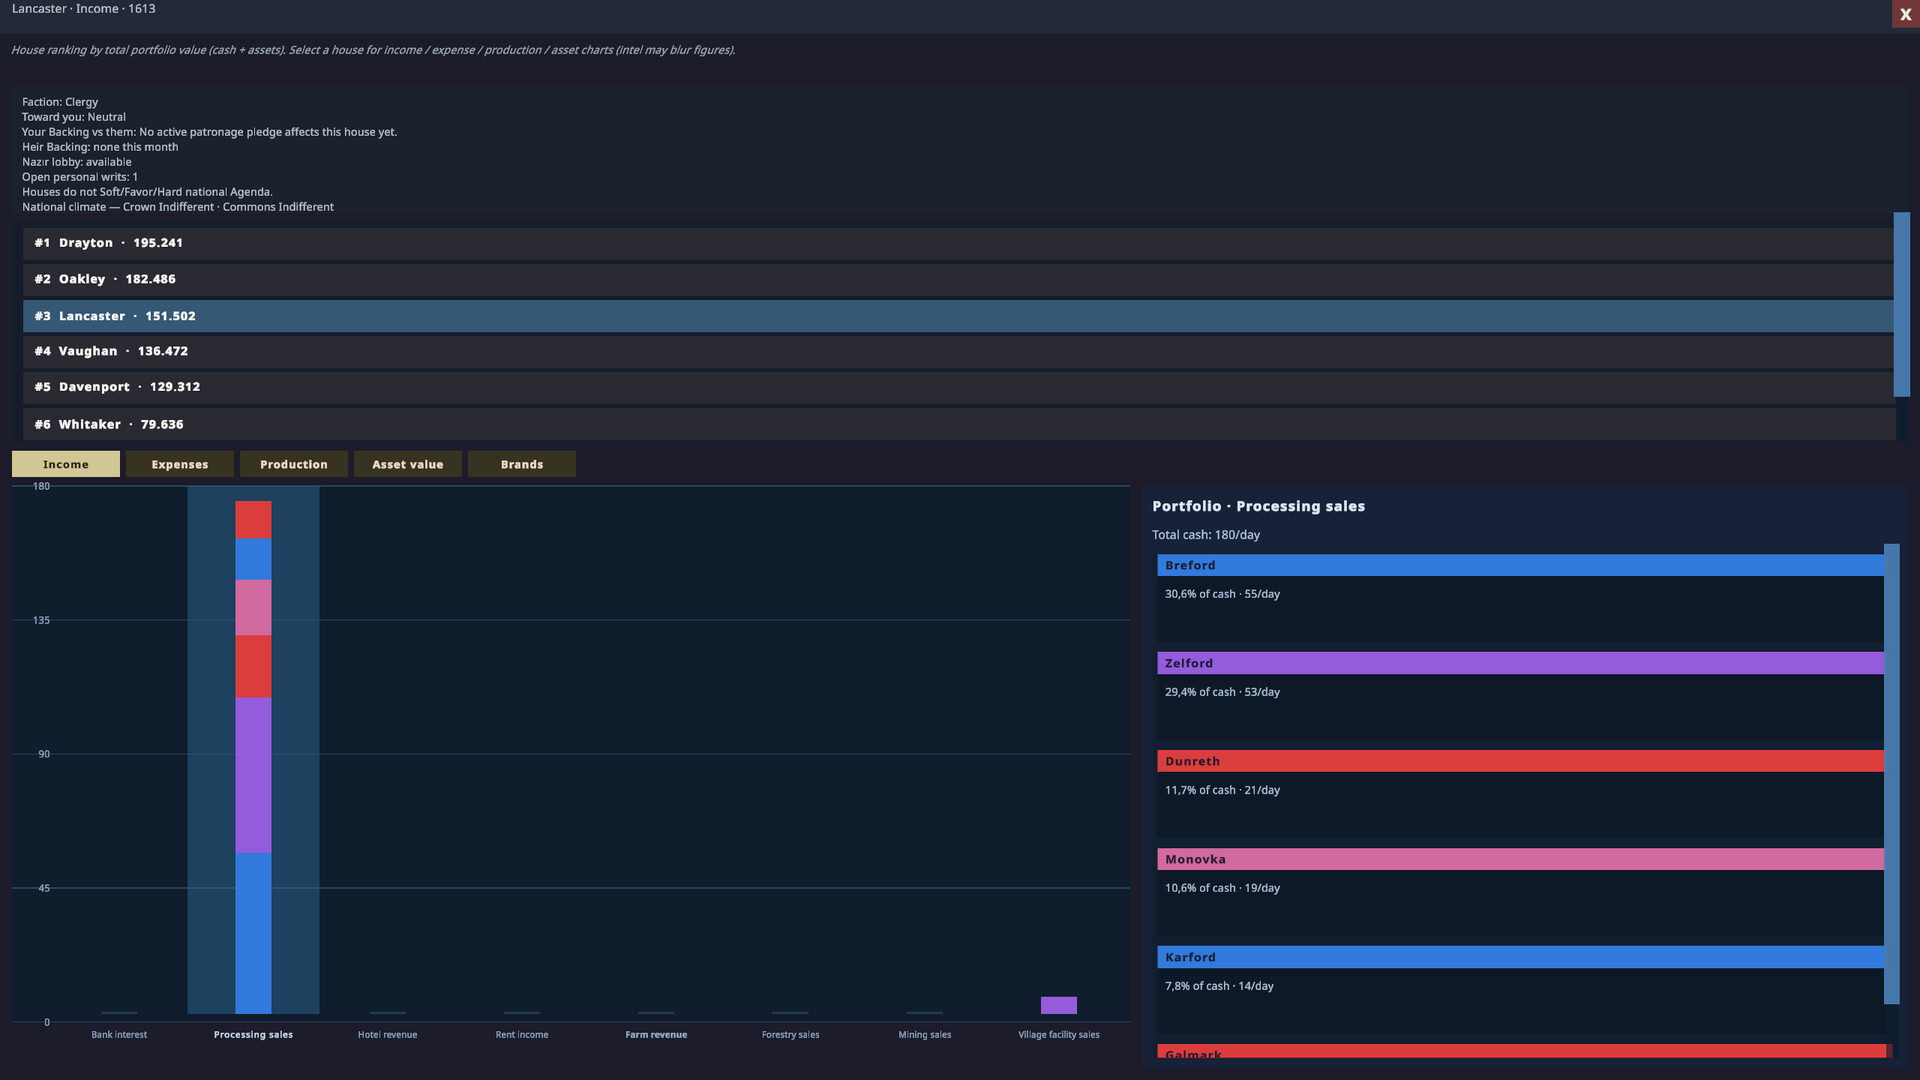Click the Village facility sales purple bar
The image size is (1920, 1080).
[x=1059, y=1005]
